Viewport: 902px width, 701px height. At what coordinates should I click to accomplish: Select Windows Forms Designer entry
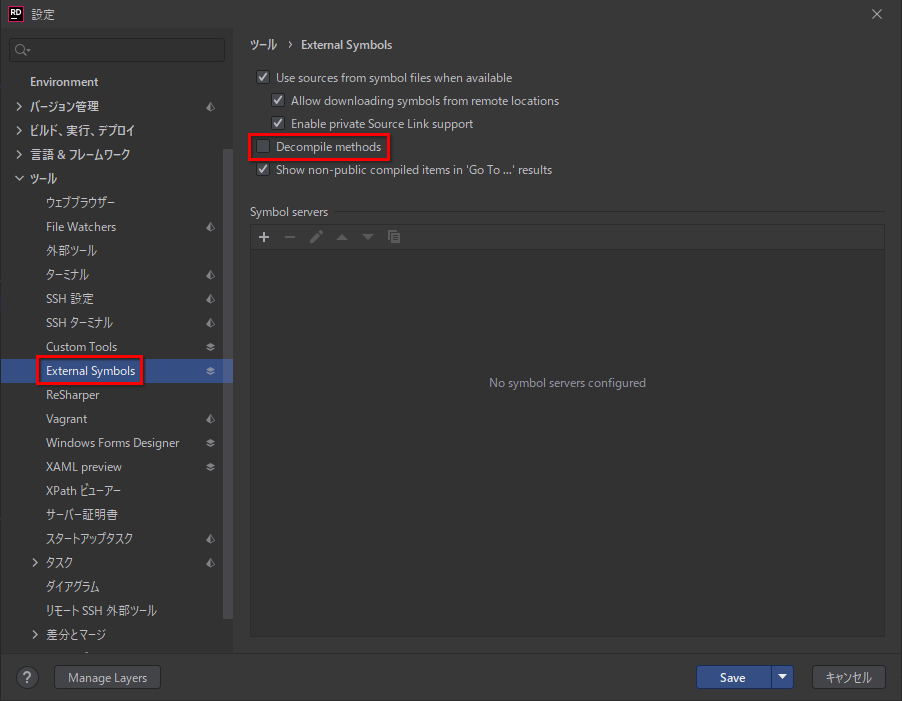(112, 443)
